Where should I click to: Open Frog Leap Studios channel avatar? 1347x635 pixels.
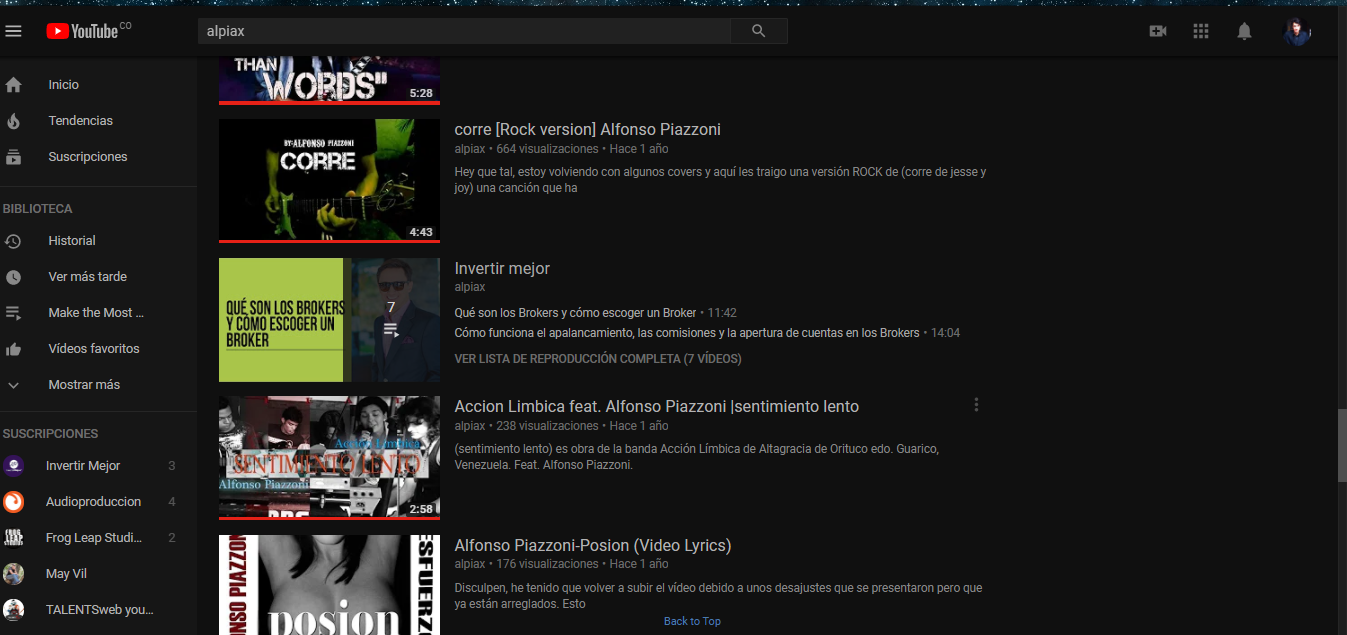tap(13, 538)
